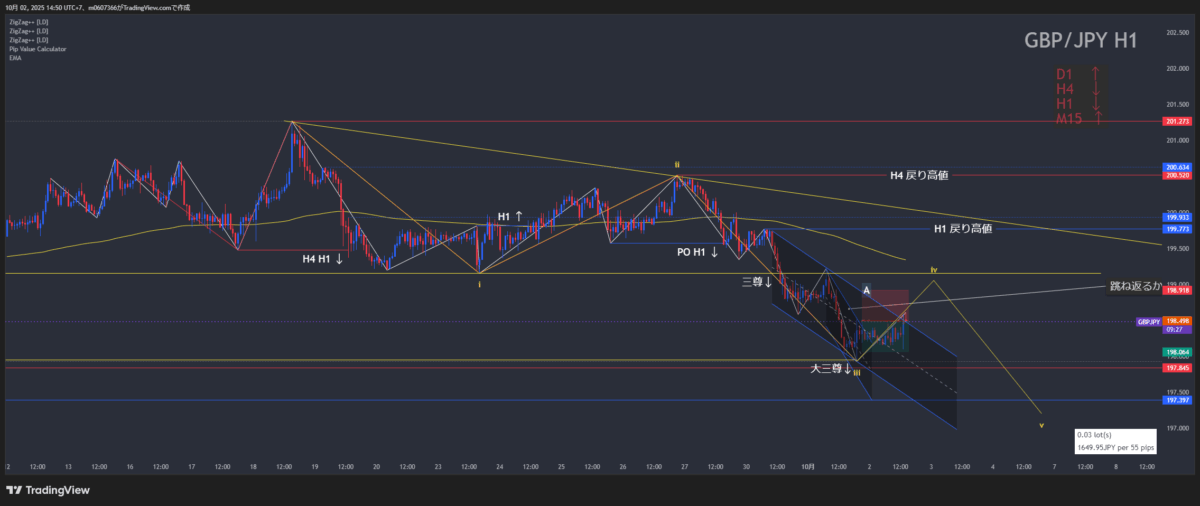1200x506 pixels.
Task: Click the blue 200.634 price label
Action: [1176, 167]
